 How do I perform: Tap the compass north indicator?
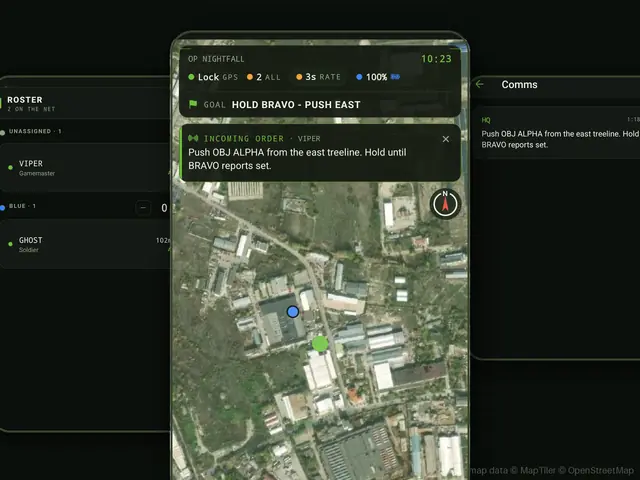(x=445, y=204)
